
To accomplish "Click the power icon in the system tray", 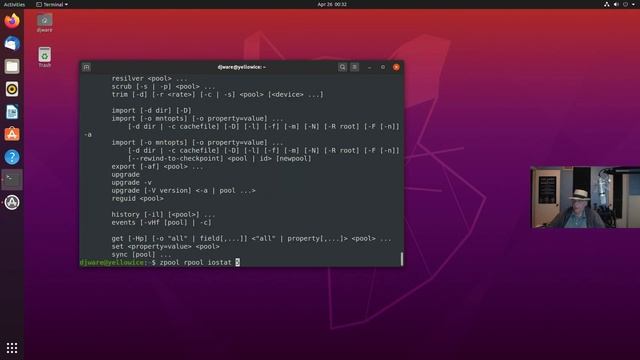I will (625, 4).
